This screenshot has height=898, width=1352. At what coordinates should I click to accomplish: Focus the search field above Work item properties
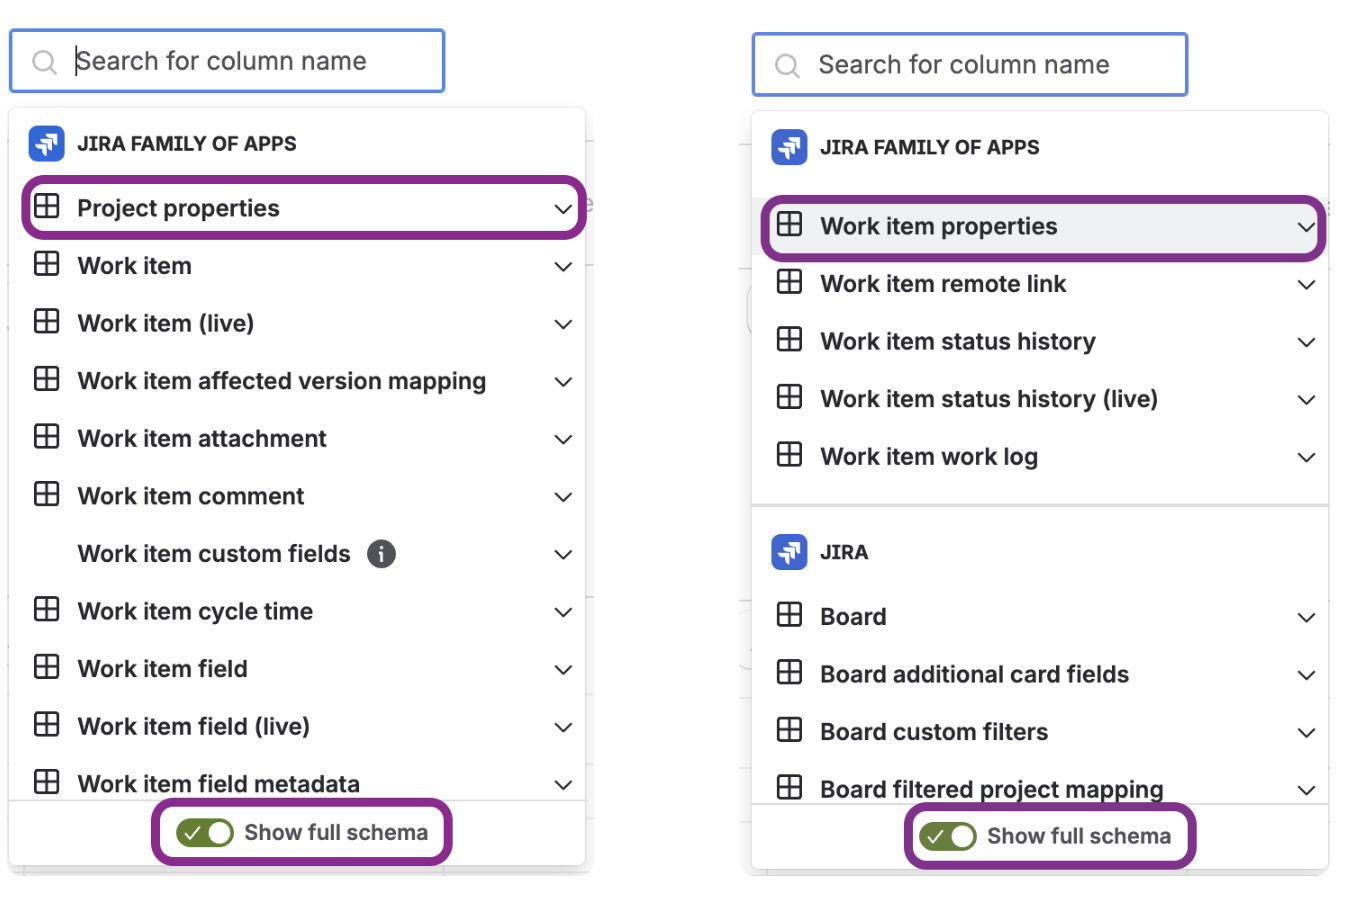970,65
